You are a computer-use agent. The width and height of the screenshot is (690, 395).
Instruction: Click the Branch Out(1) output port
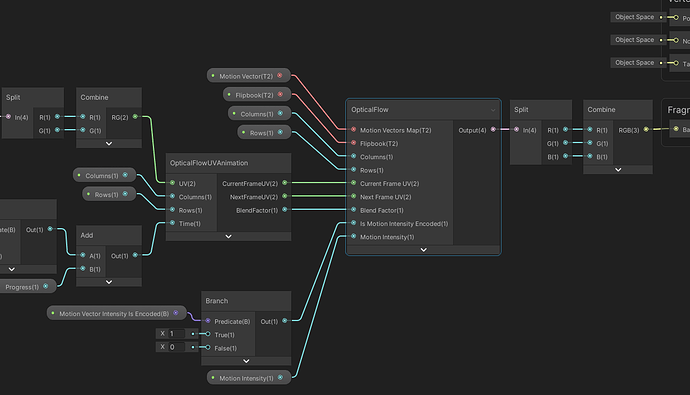tap(285, 321)
